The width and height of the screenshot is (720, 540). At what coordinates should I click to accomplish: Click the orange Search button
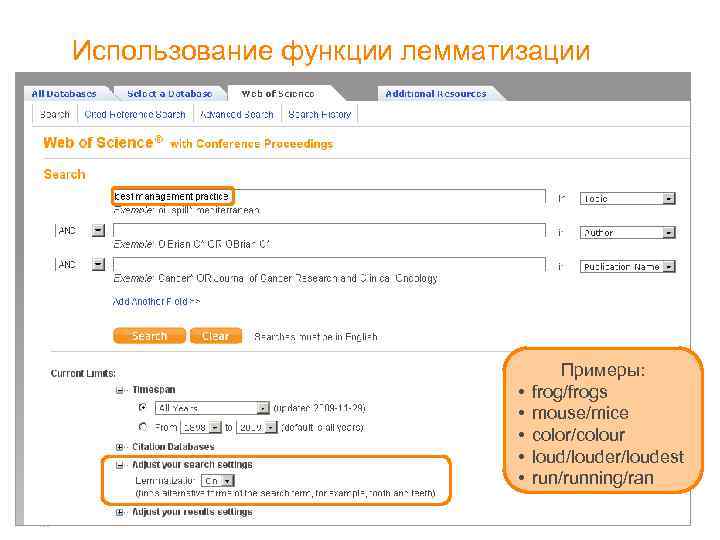click(149, 336)
